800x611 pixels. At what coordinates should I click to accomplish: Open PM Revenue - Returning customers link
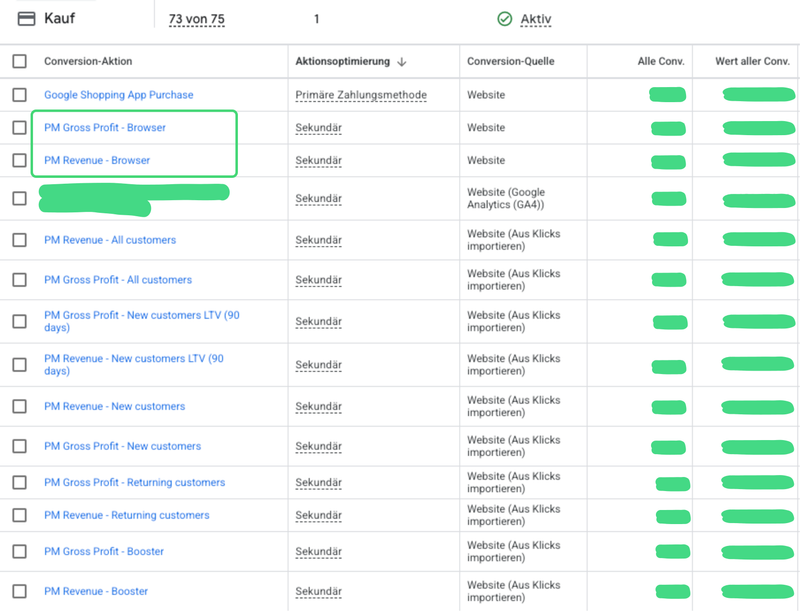pyautogui.click(x=127, y=515)
